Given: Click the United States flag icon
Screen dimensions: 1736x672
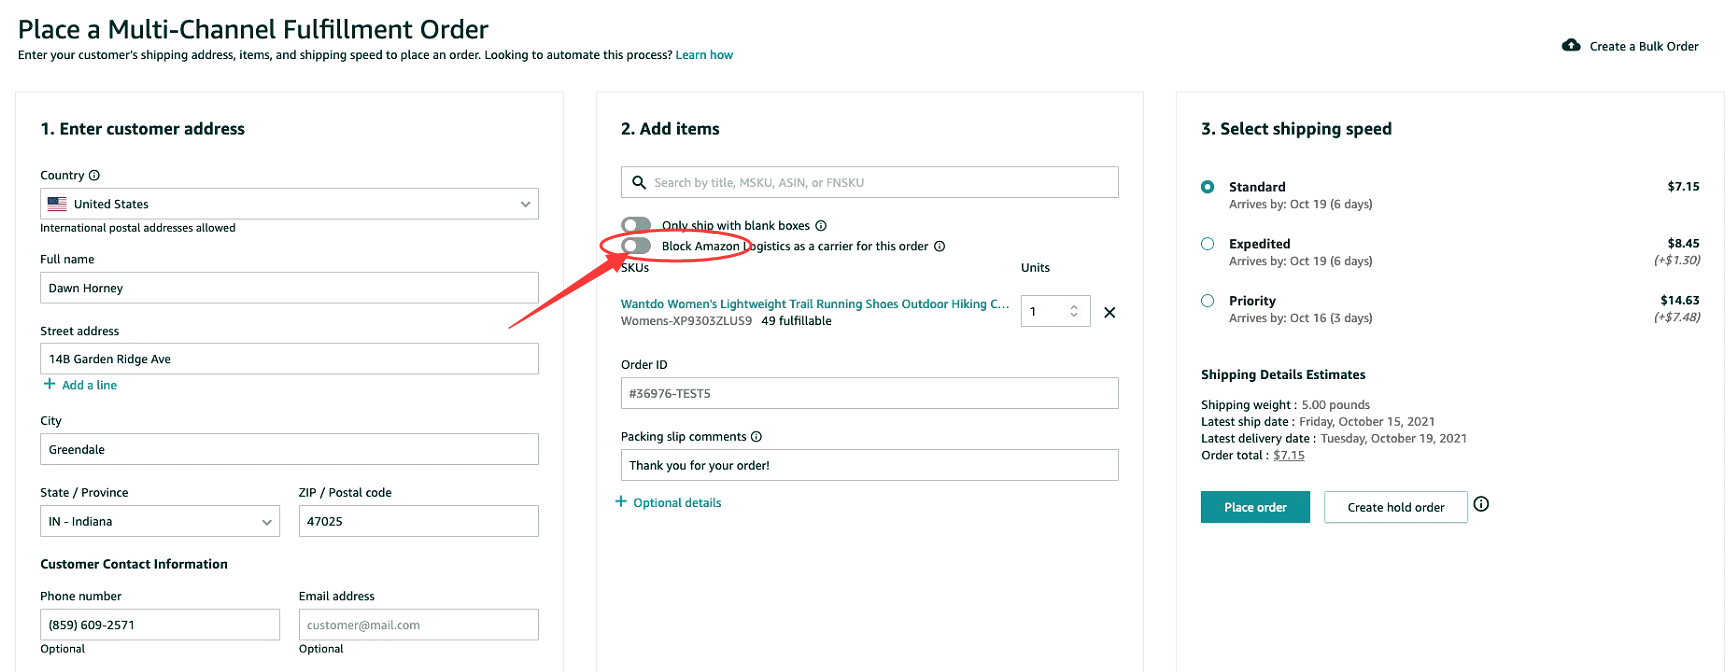Looking at the screenshot, I should [57, 204].
